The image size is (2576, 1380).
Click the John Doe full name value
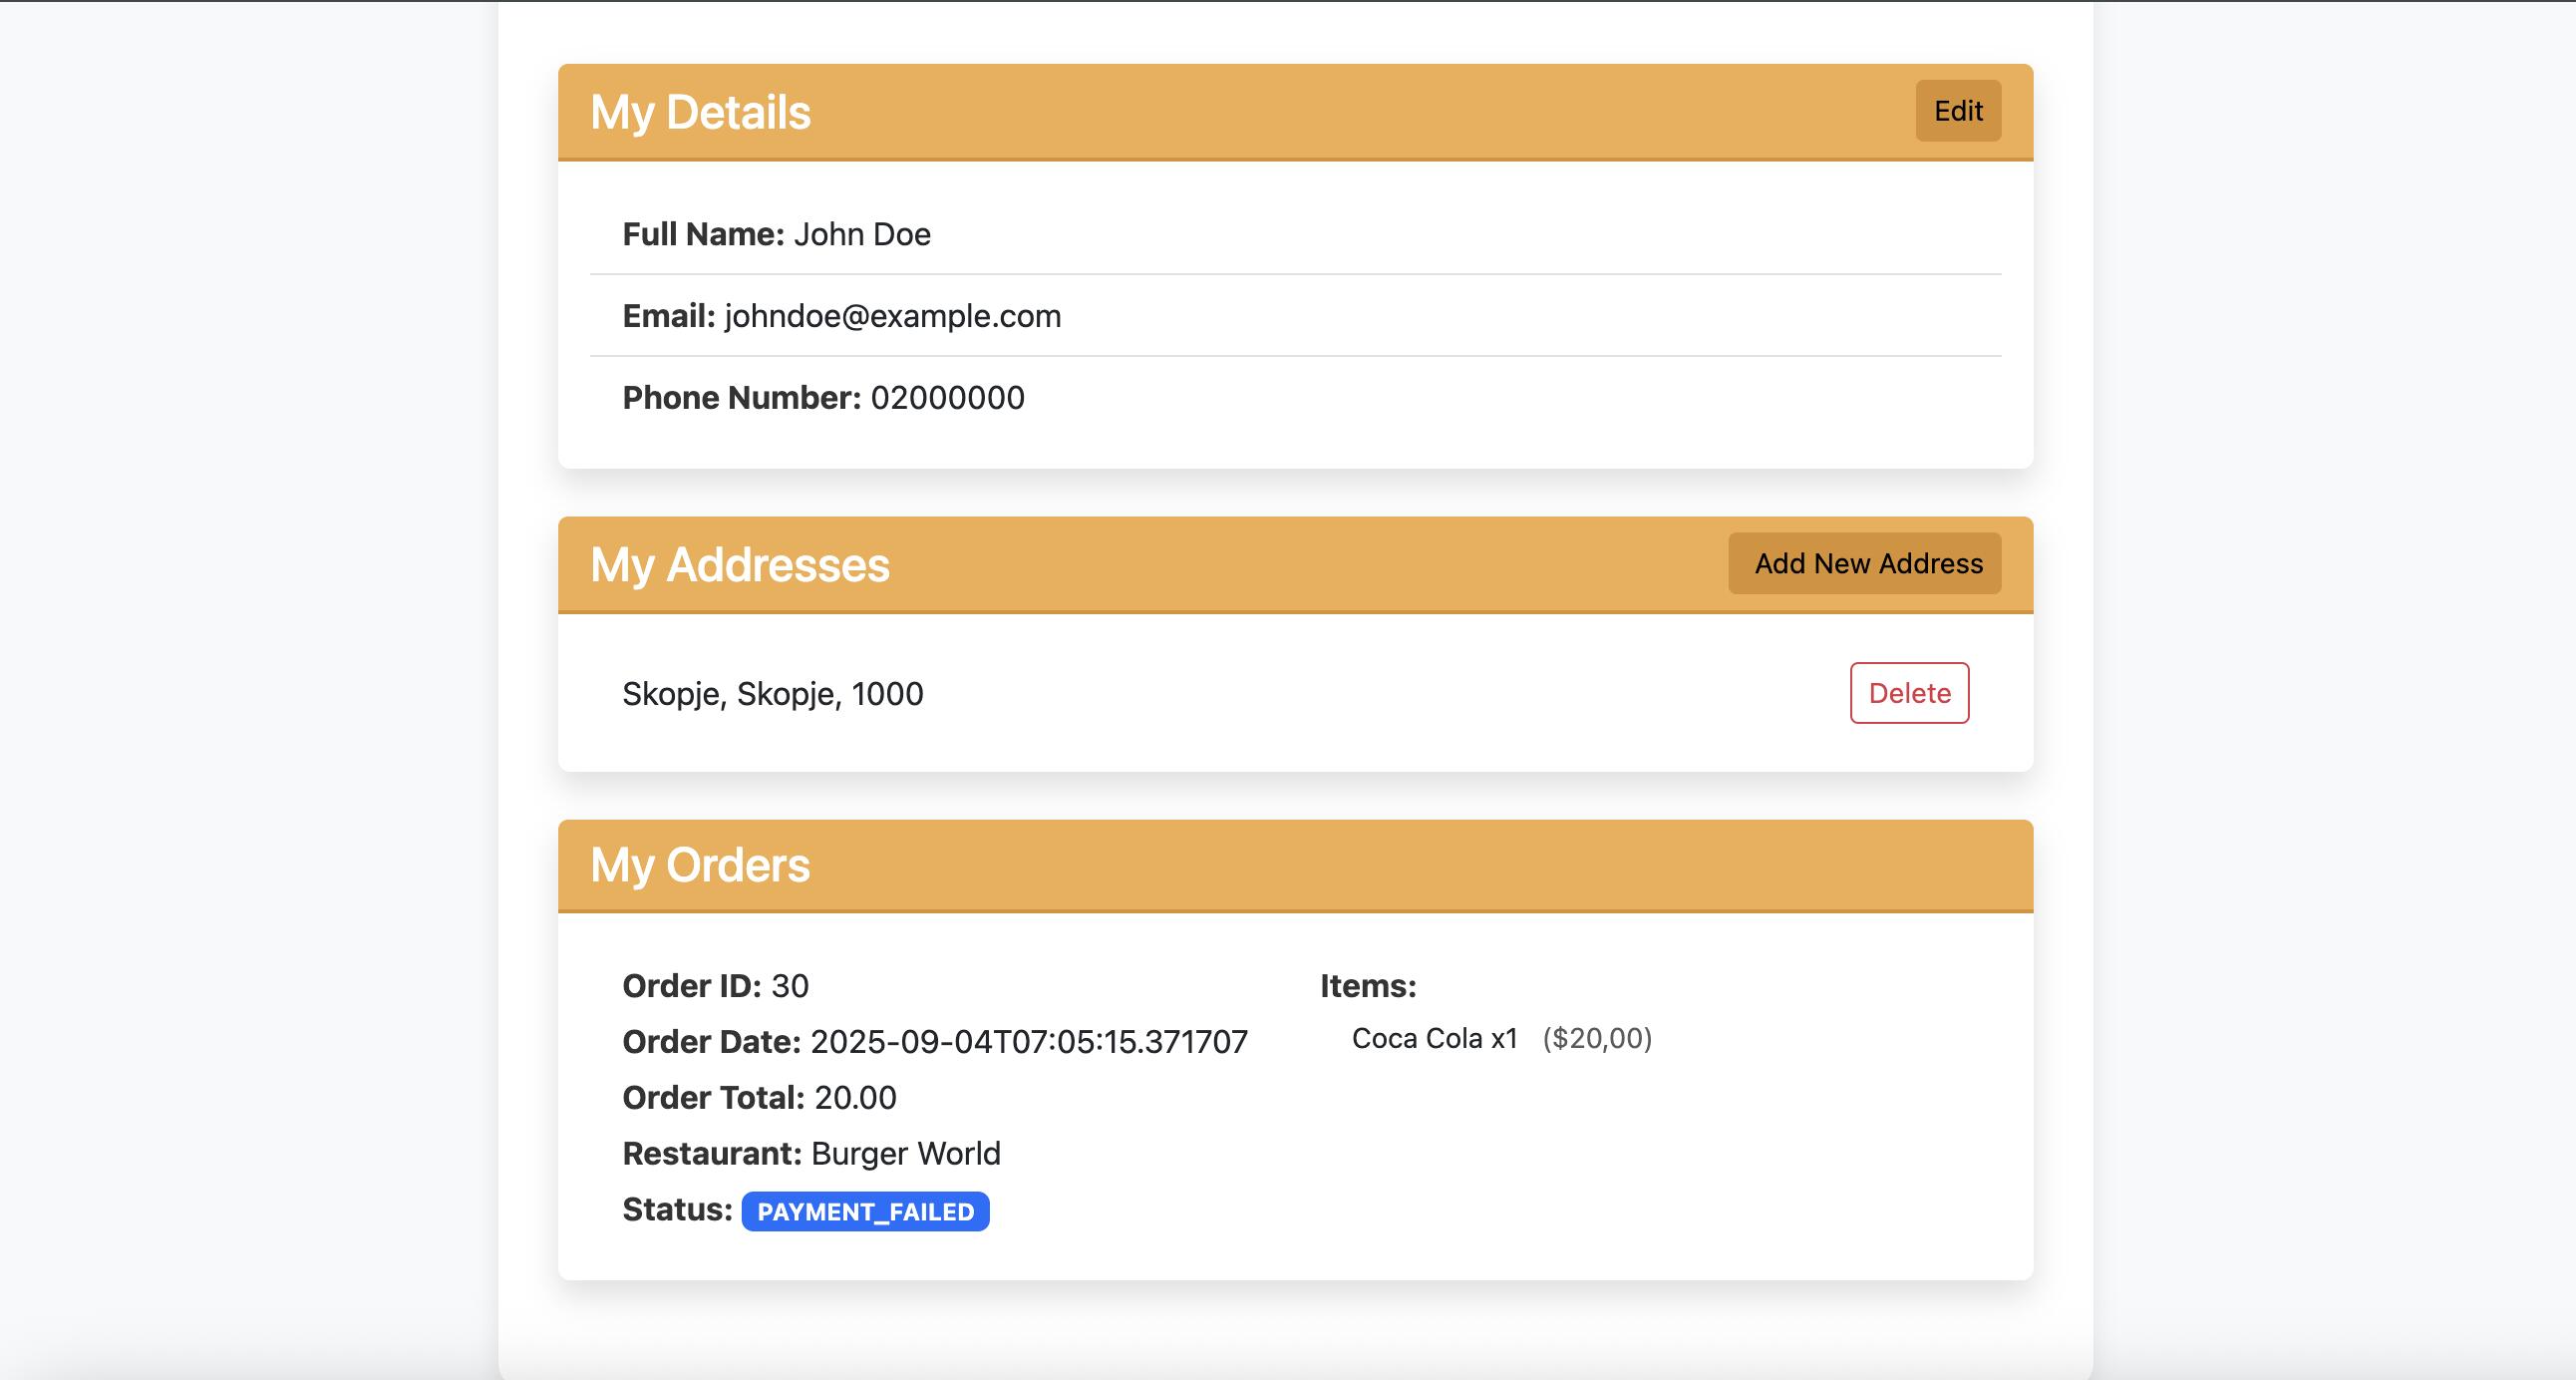861,234
